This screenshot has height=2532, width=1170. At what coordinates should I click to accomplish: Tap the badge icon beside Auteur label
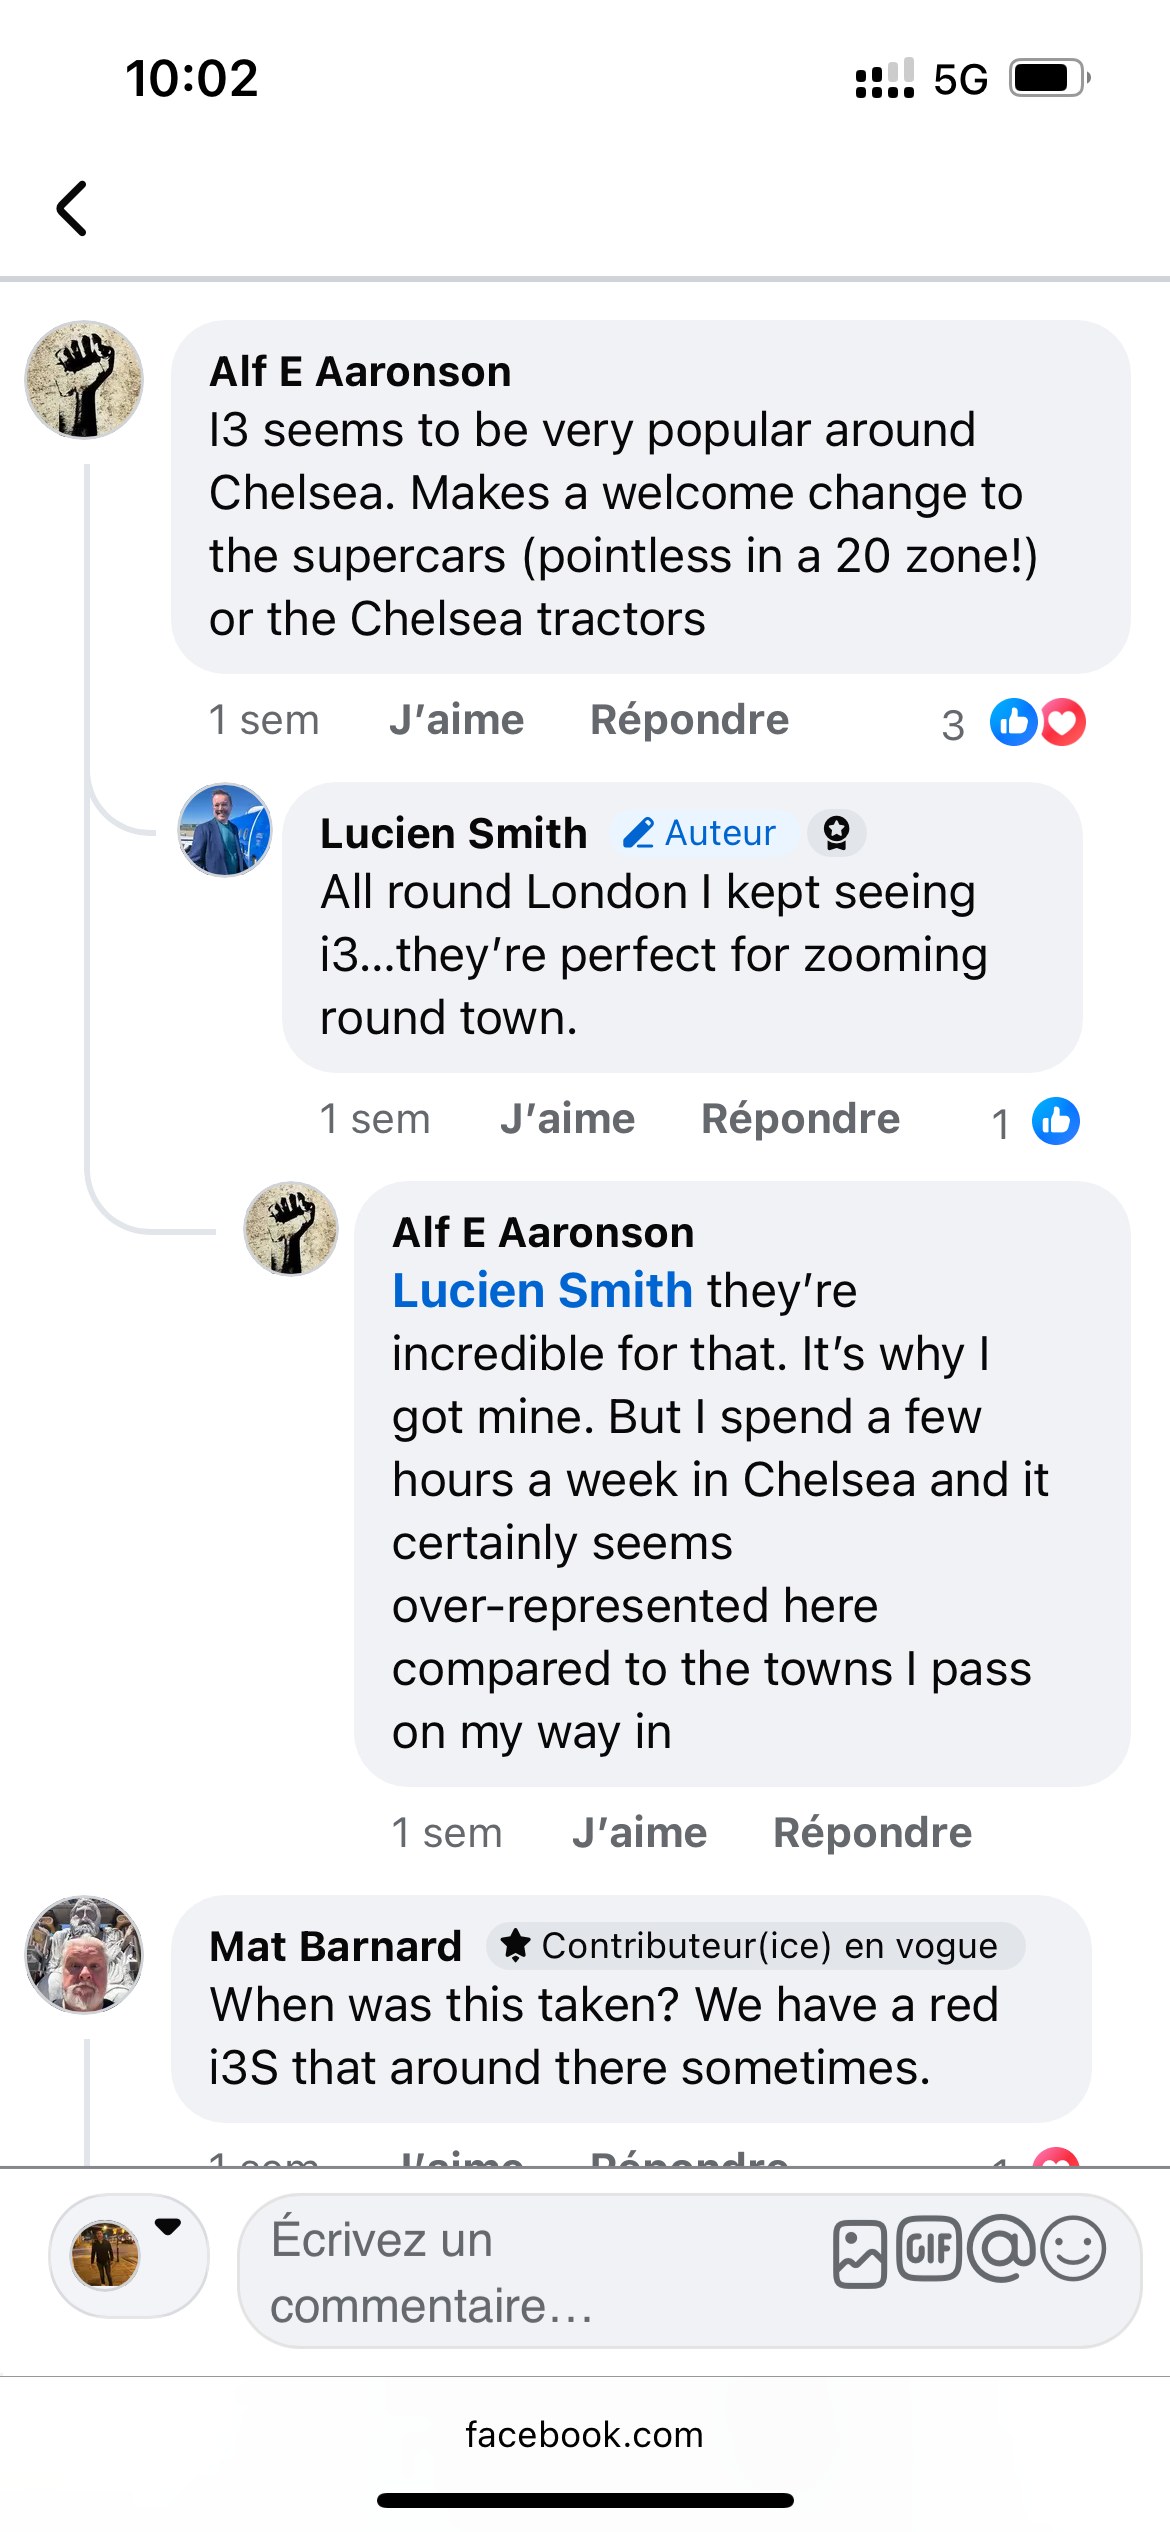[x=836, y=832]
